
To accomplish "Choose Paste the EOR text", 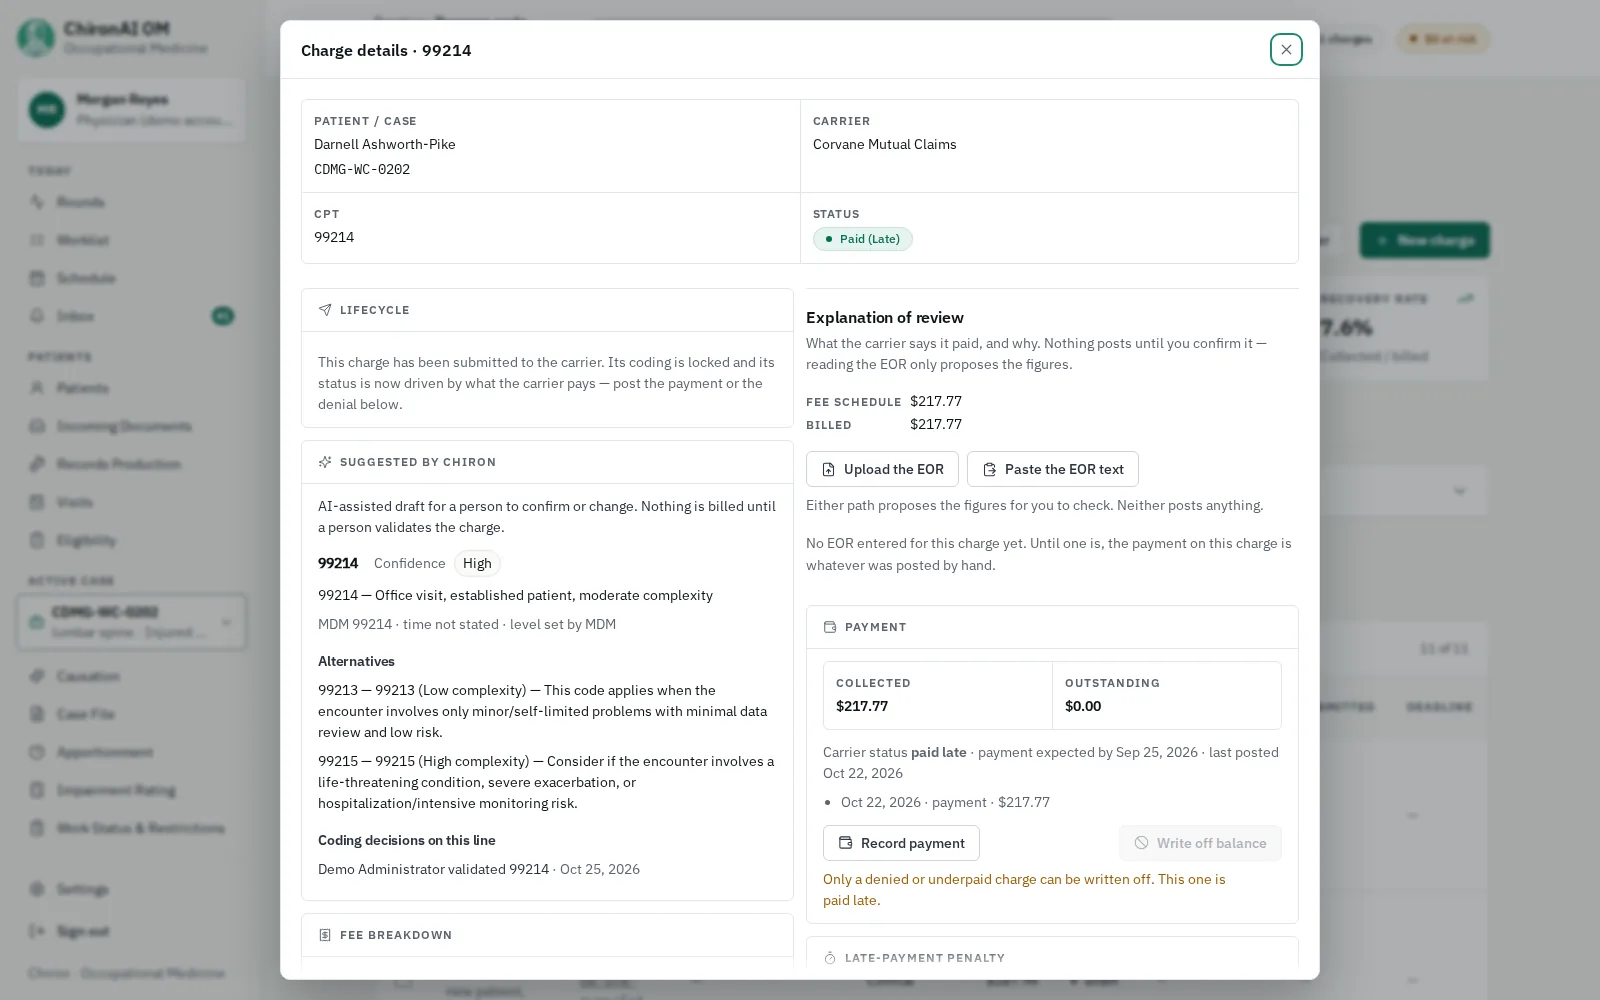I will [x=1053, y=469].
